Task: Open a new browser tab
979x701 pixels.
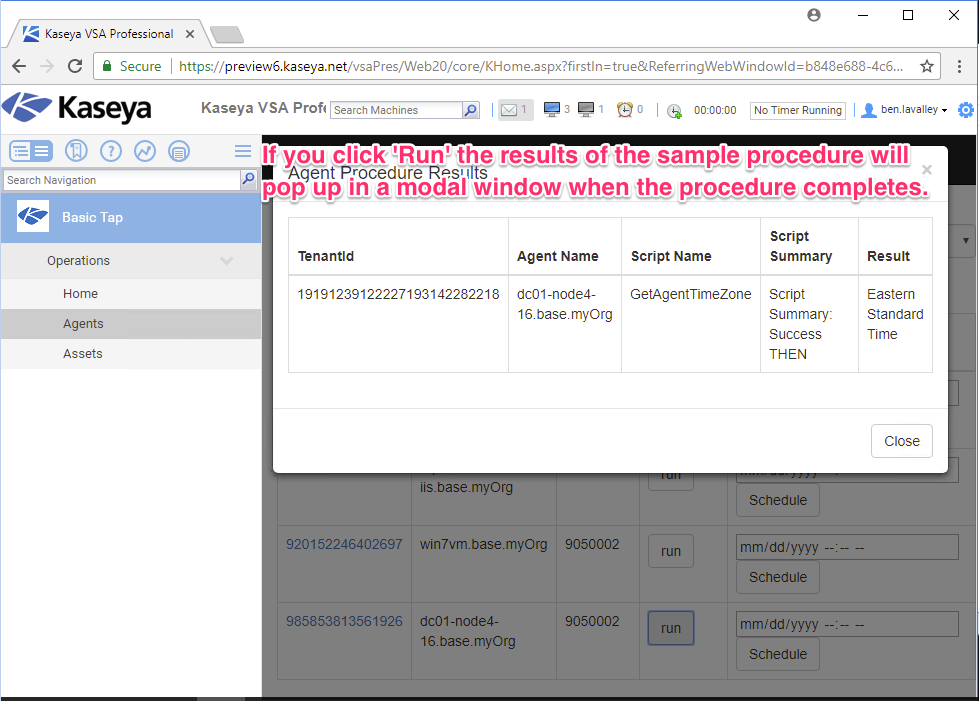Action: (227, 34)
